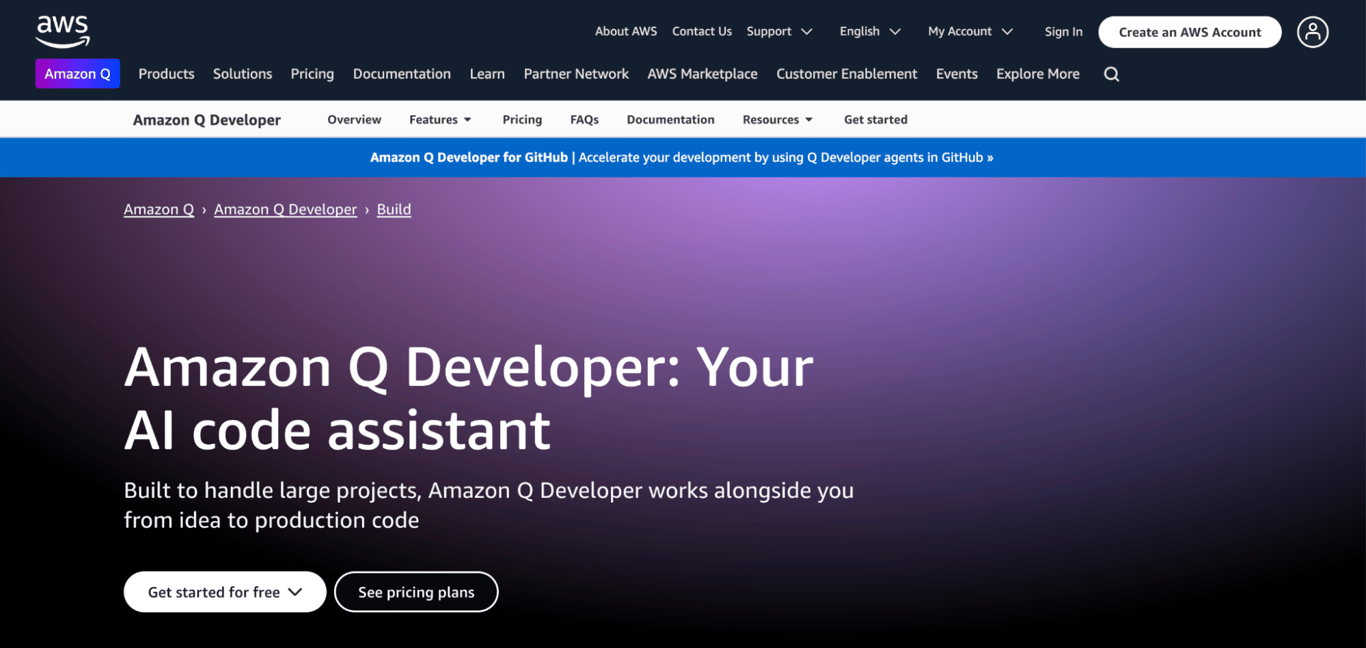1366x648 pixels.
Task: Expand the My Account dropdown
Action: (x=969, y=31)
